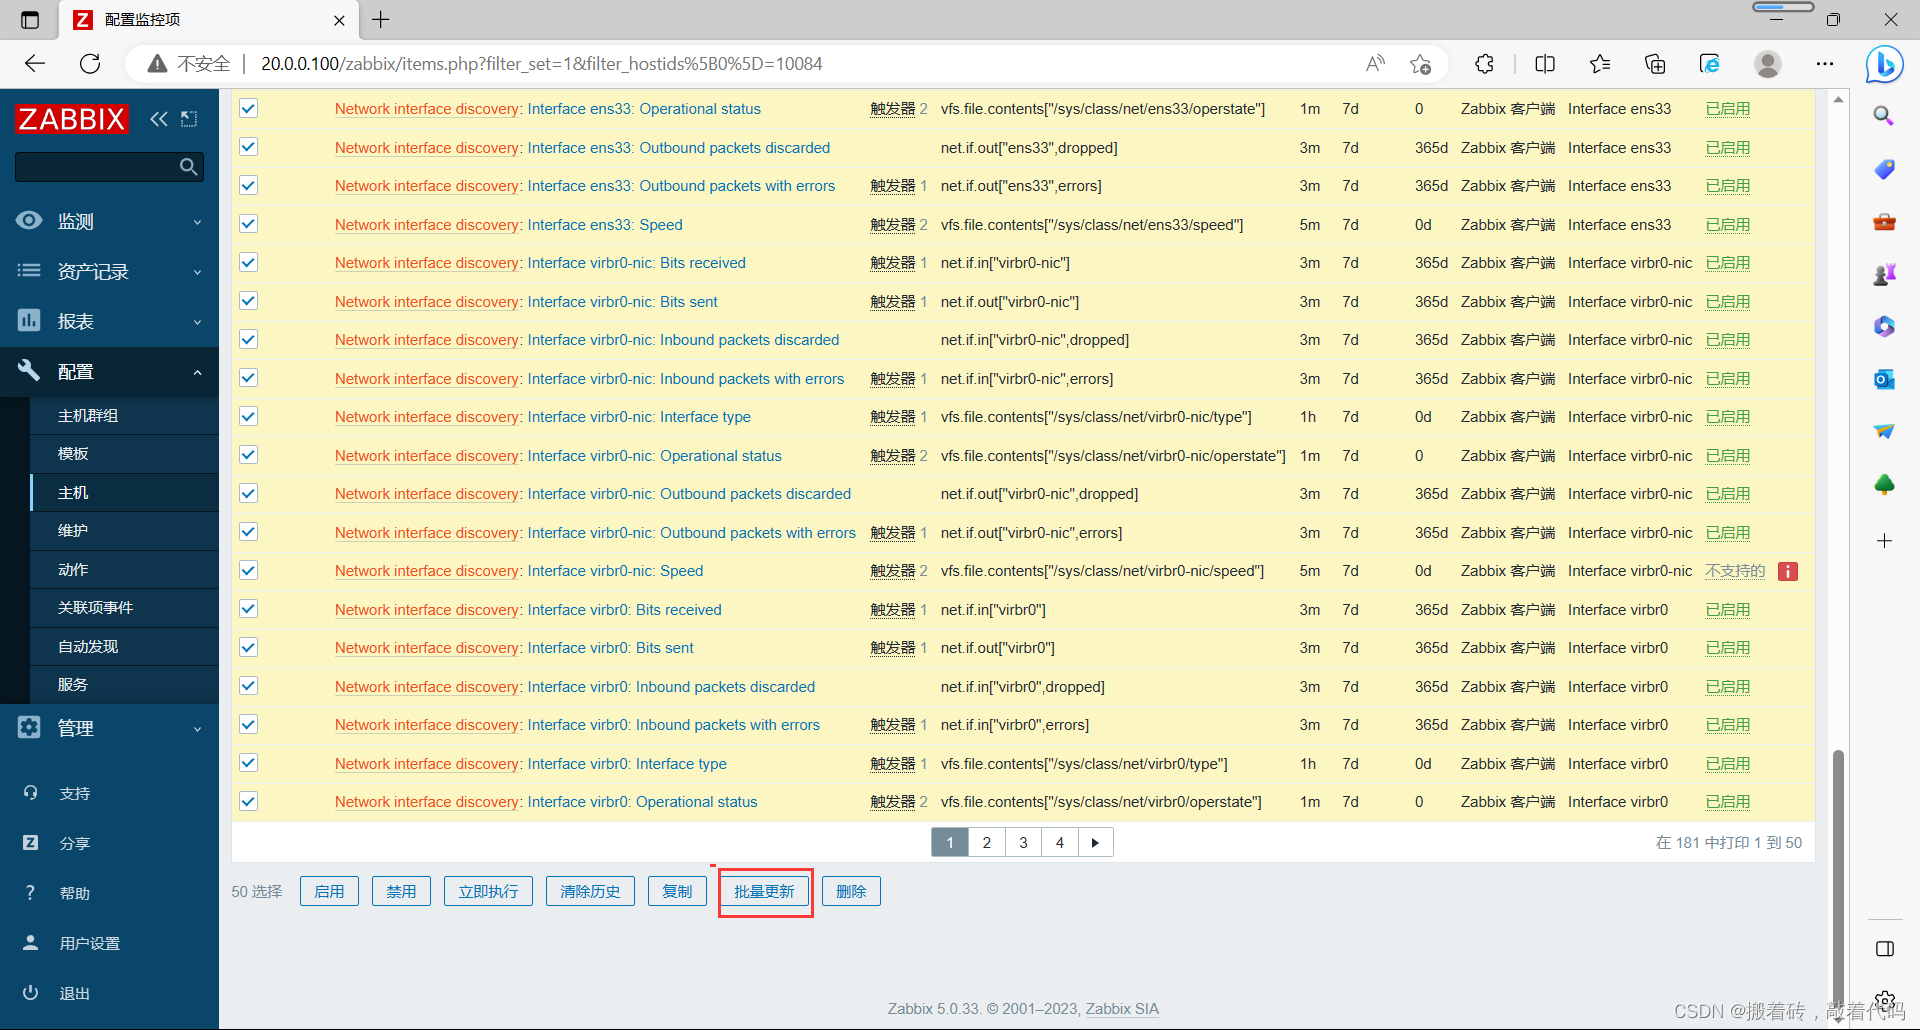The height and width of the screenshot is (1030, 1920).
Task: Click the 删除 button
Action: 851,891
